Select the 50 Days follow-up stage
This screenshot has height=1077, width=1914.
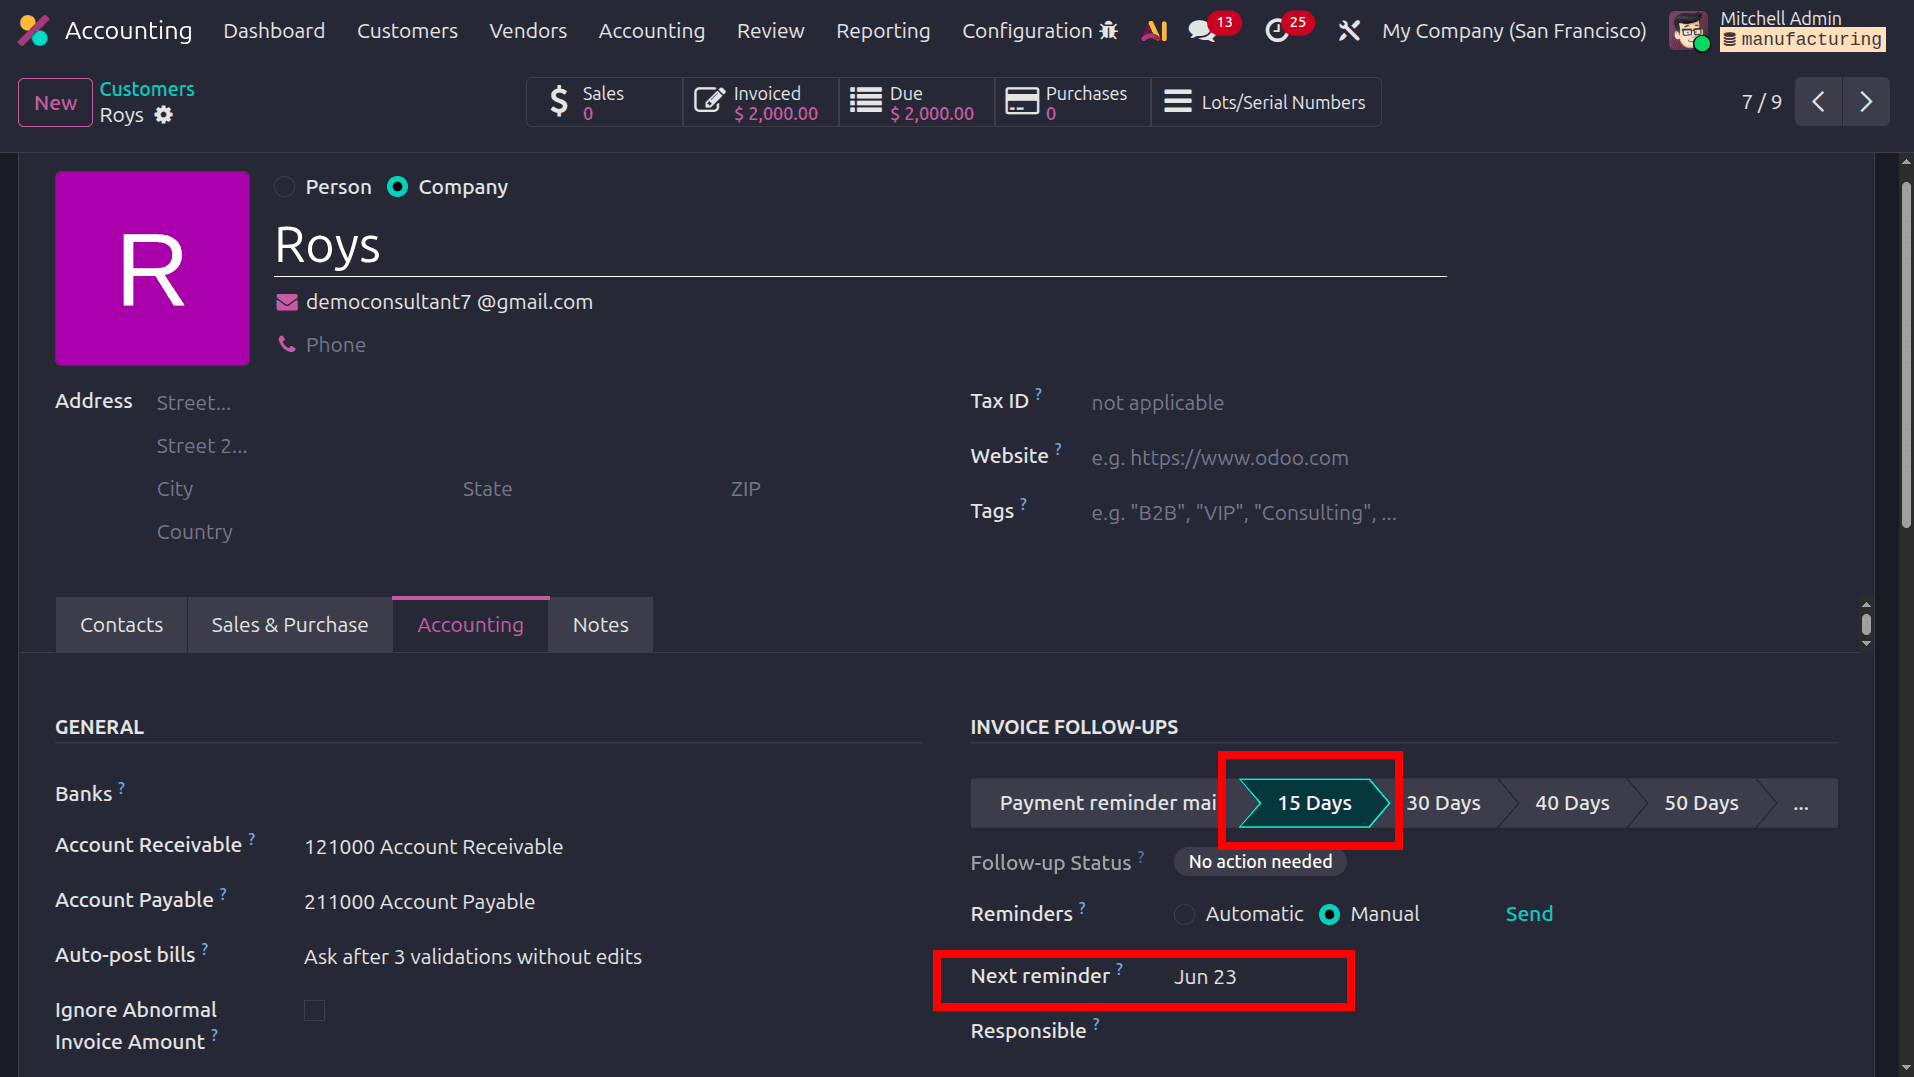[x=1701, y=803]
